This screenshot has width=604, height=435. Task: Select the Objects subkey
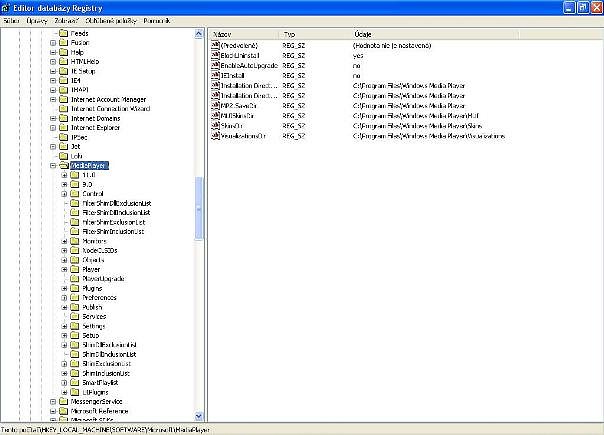pyautogui.click(x=93, y=260)
